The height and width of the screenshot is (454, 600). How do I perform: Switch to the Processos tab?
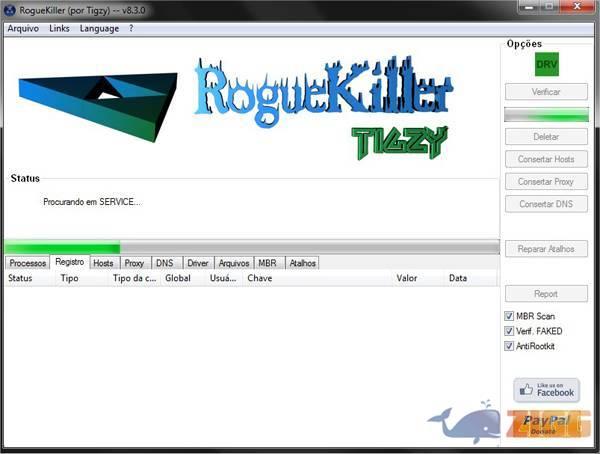point(27,263)
